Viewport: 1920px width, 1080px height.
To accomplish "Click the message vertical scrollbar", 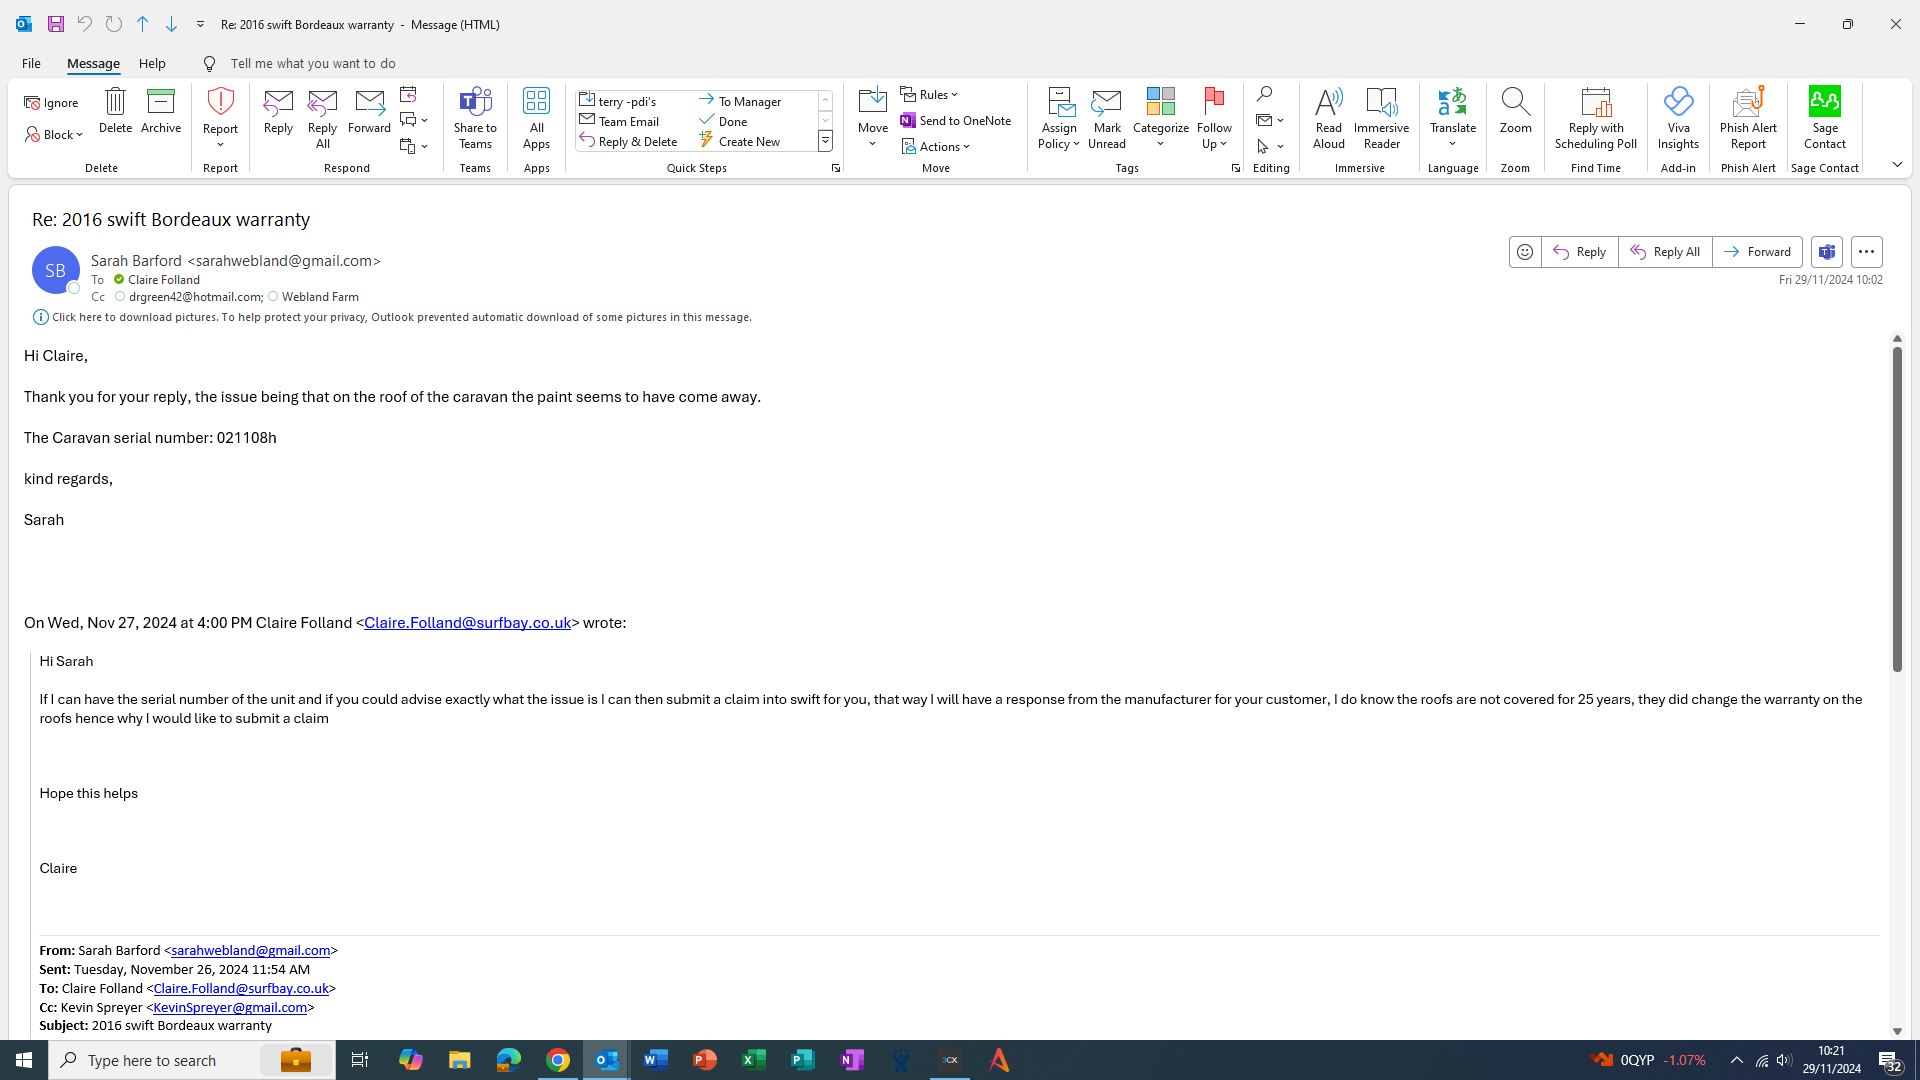I will tap(1897, 510).
